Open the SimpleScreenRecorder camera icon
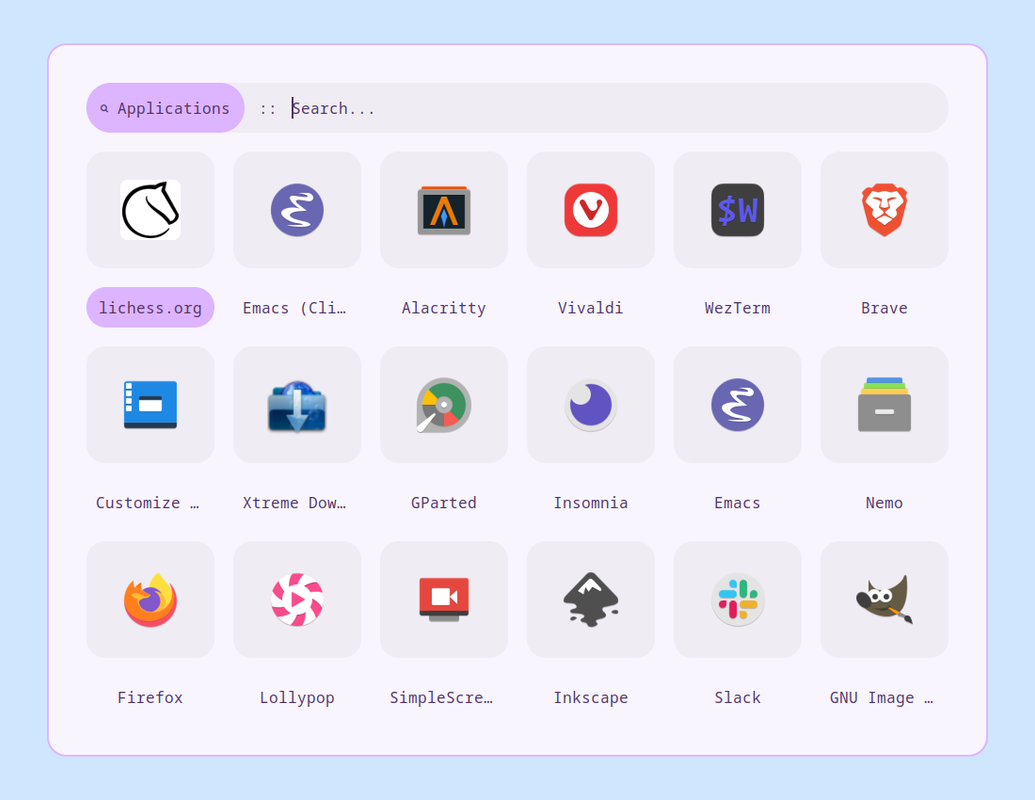 pyautogui.click(x=444, y=599)
